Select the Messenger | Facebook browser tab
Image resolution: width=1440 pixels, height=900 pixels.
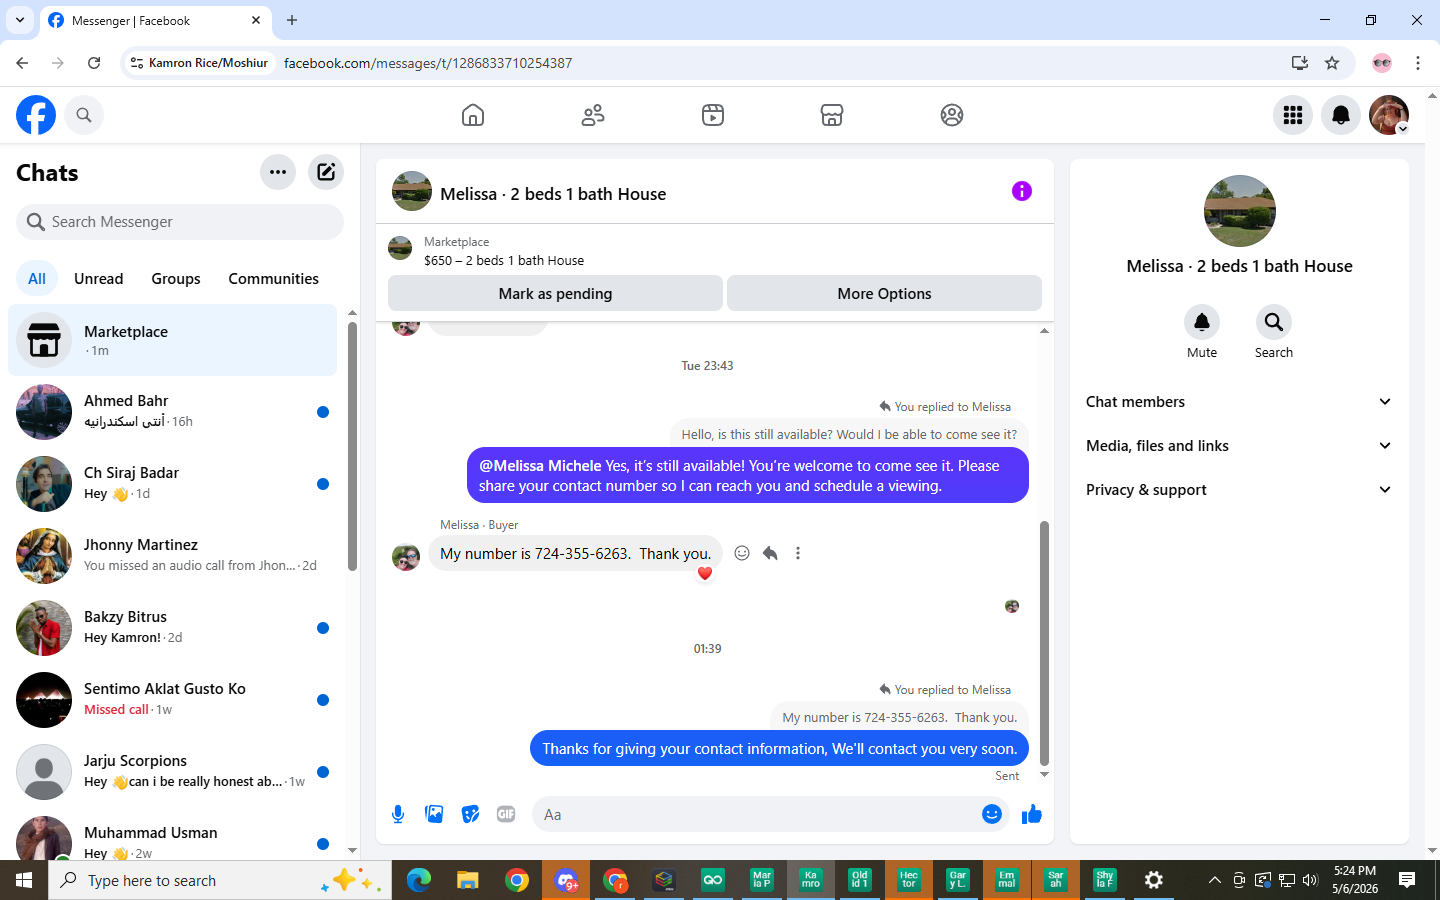click(155, 20)
